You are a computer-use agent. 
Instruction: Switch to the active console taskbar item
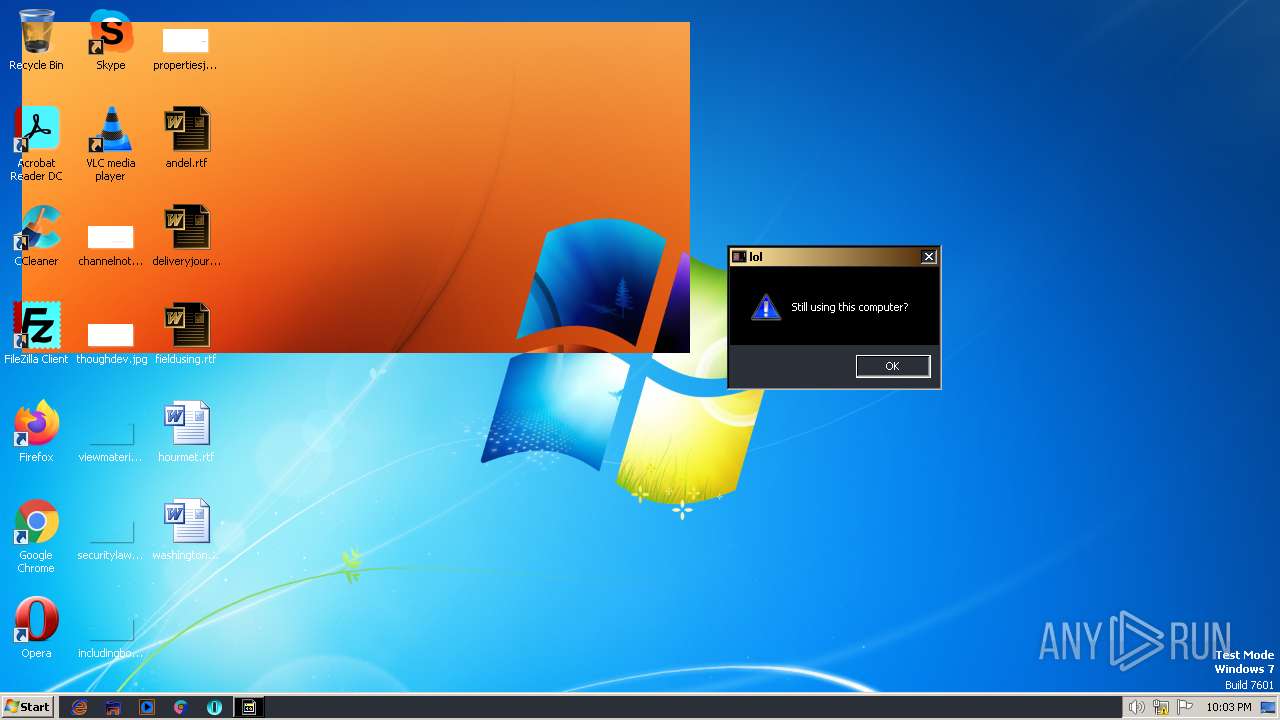[250, 707]
